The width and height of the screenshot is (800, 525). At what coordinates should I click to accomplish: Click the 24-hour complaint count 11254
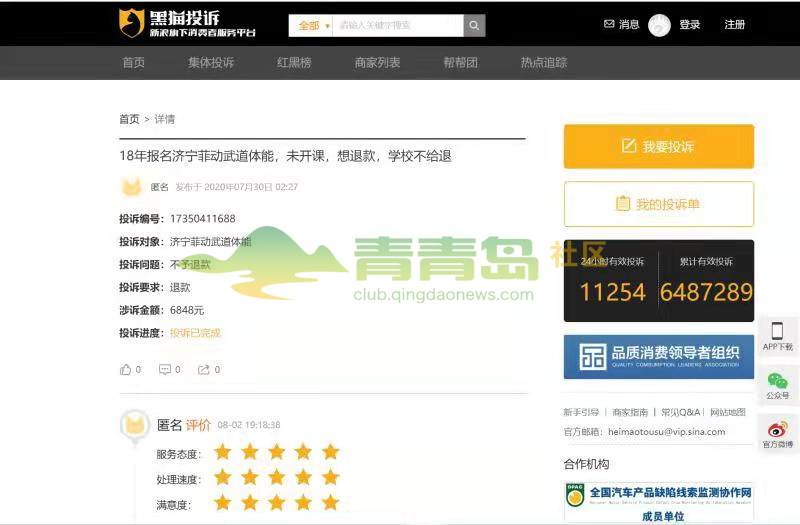click(x=613, y=292)
